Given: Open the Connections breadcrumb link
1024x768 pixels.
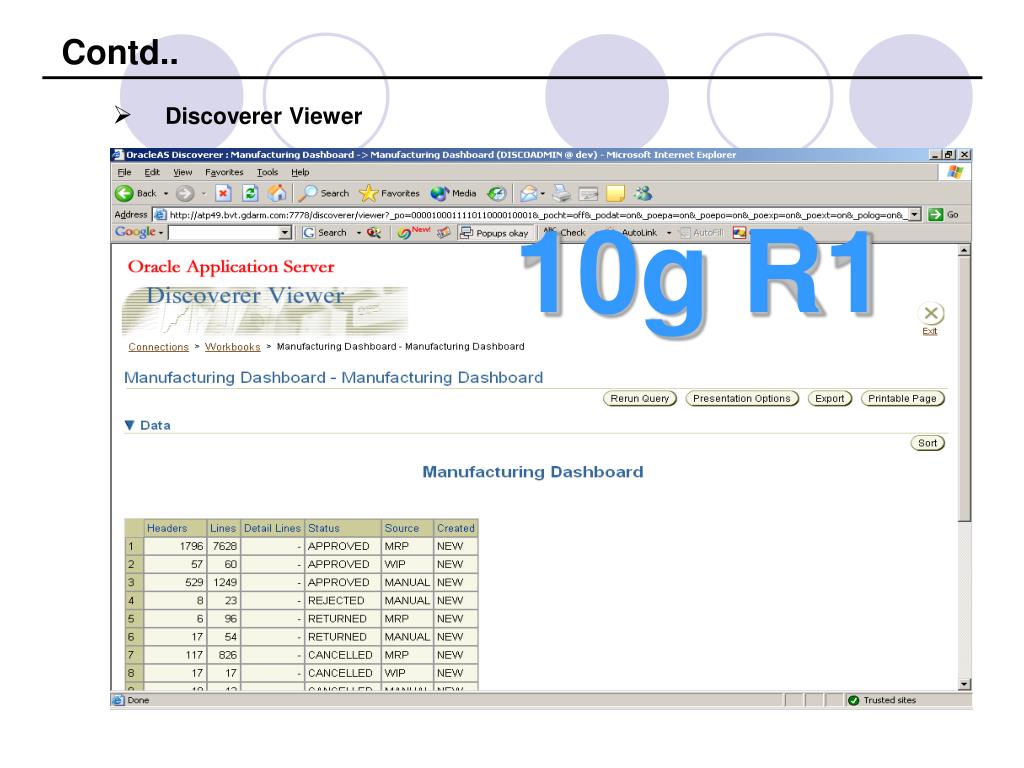Looking at the screenshot, I should click(x=158, y=347).
